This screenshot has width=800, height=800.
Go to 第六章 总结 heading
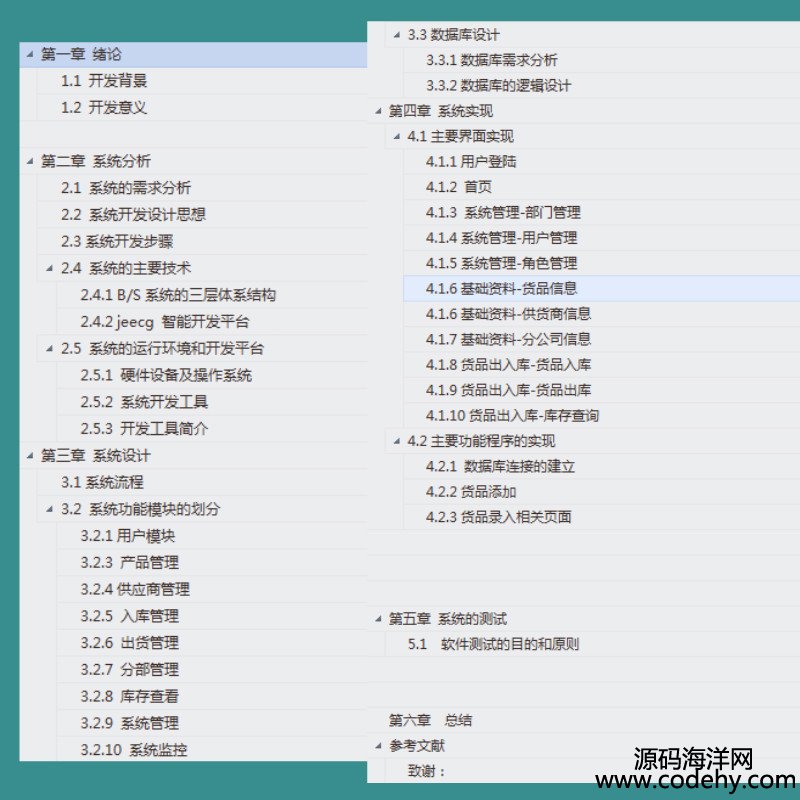coord(430,721)
